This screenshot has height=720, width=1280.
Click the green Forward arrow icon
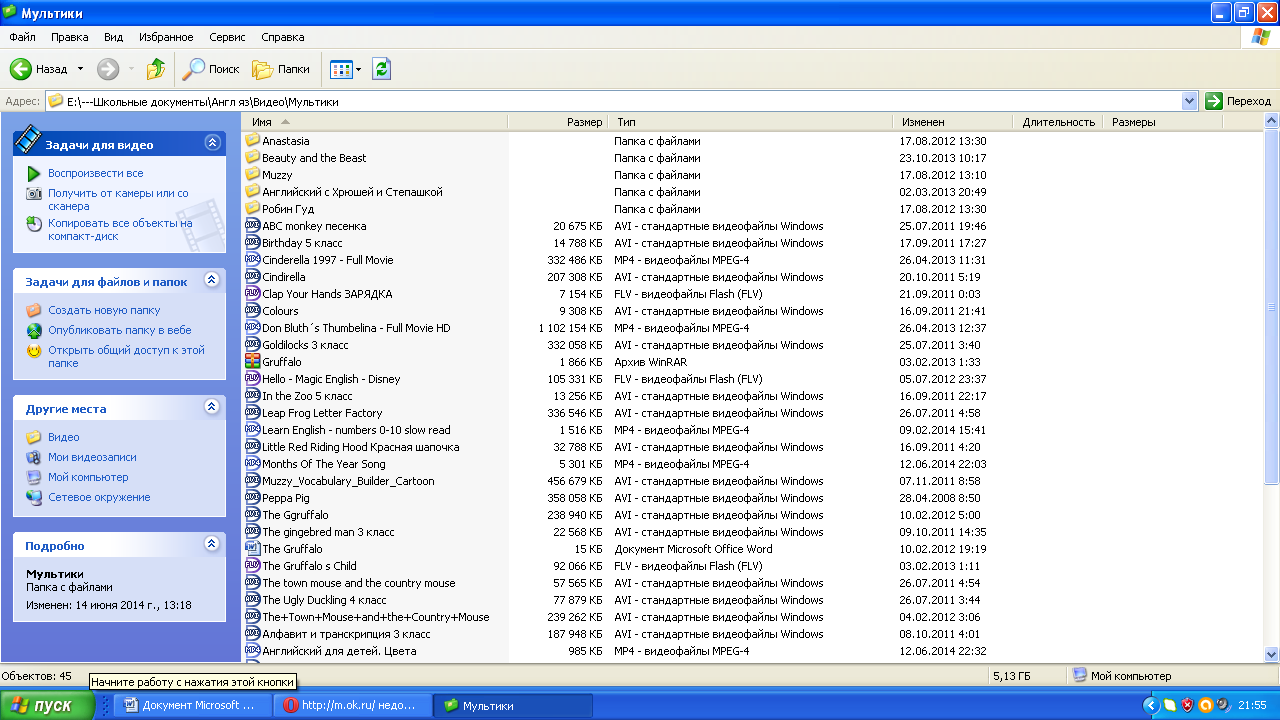[108, 69]
